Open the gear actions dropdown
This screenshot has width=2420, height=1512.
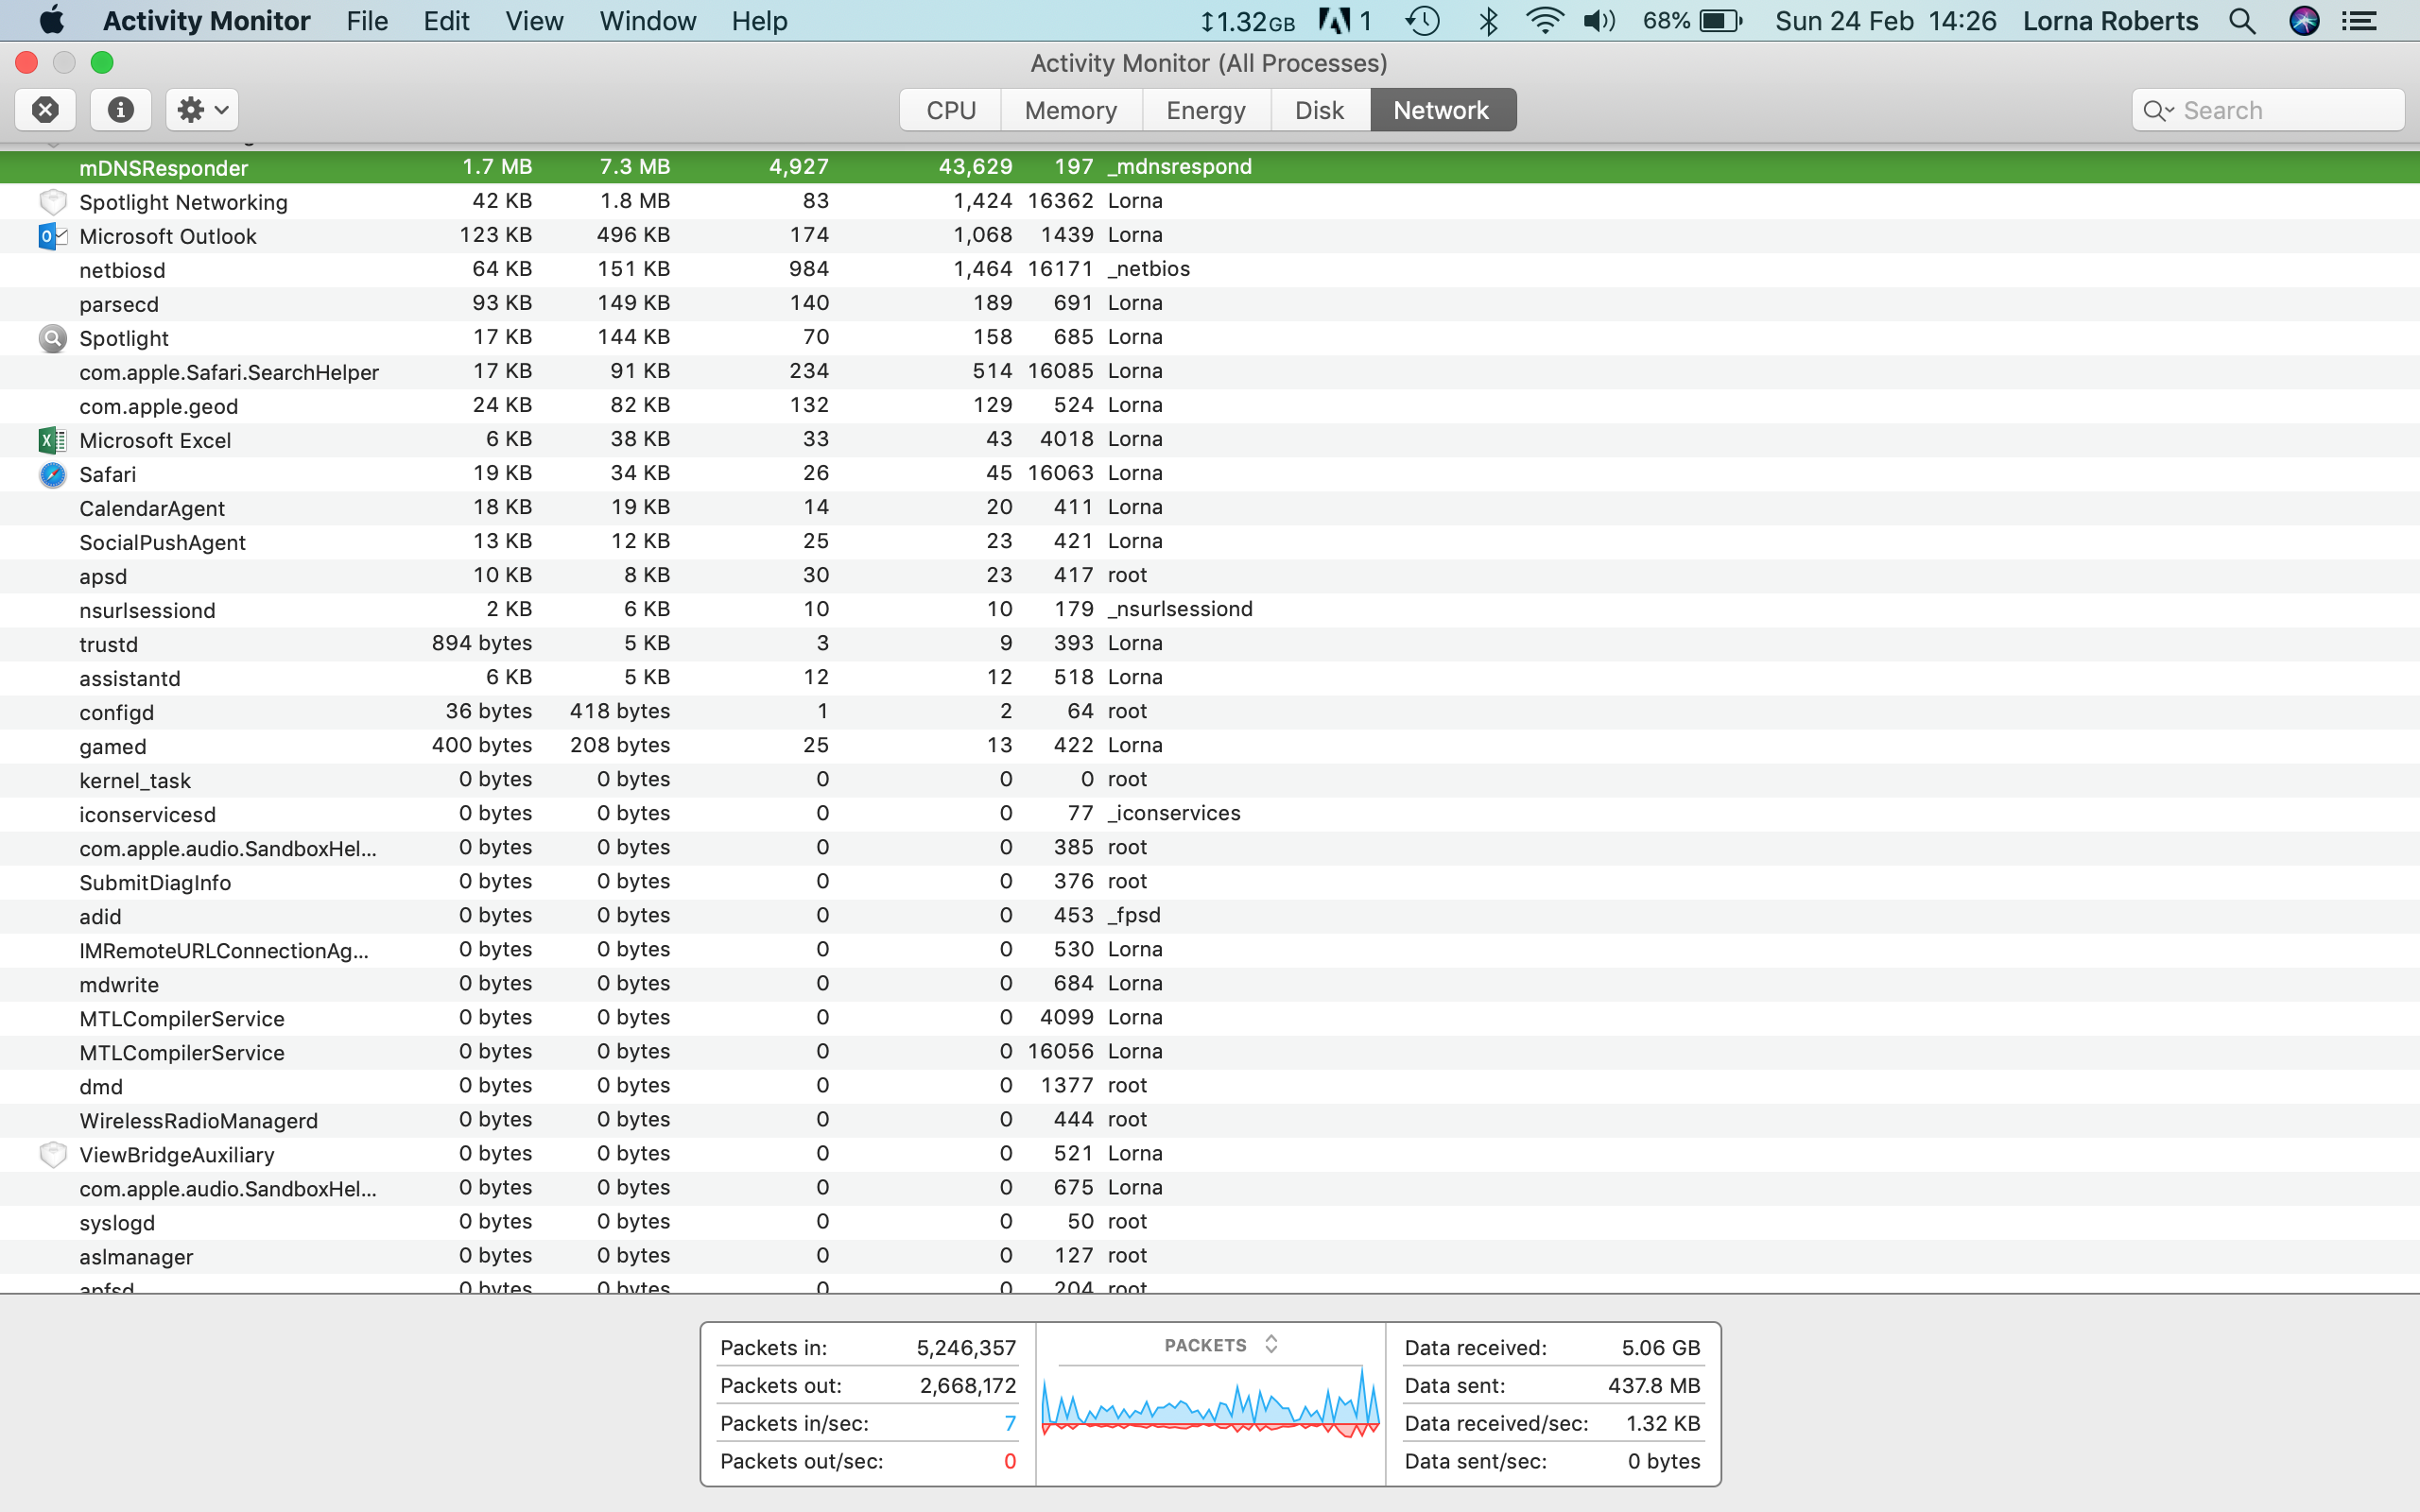tap(203, 110)
